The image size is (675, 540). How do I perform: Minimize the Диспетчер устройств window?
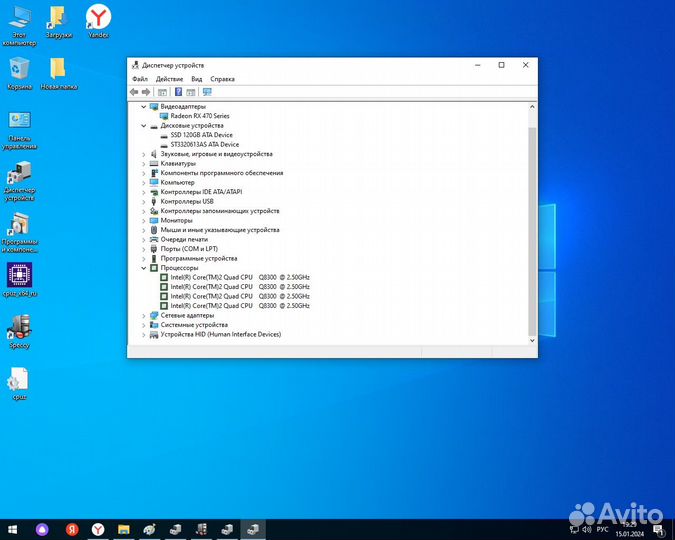pyautogui.click(x=477, y=65)
